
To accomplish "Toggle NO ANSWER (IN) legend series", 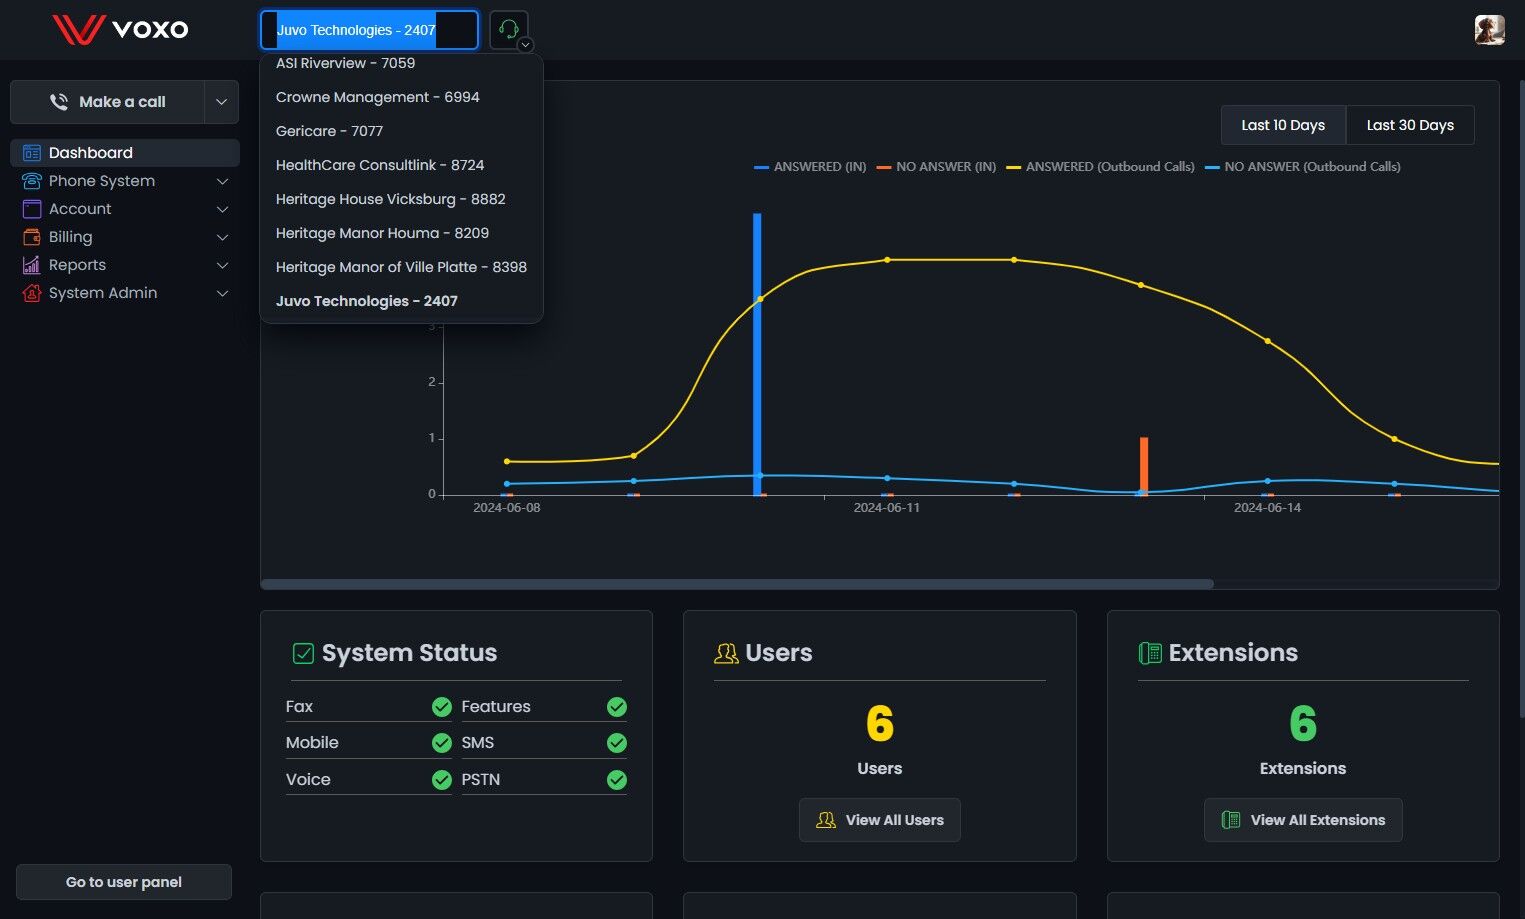I will click(936, 167).
